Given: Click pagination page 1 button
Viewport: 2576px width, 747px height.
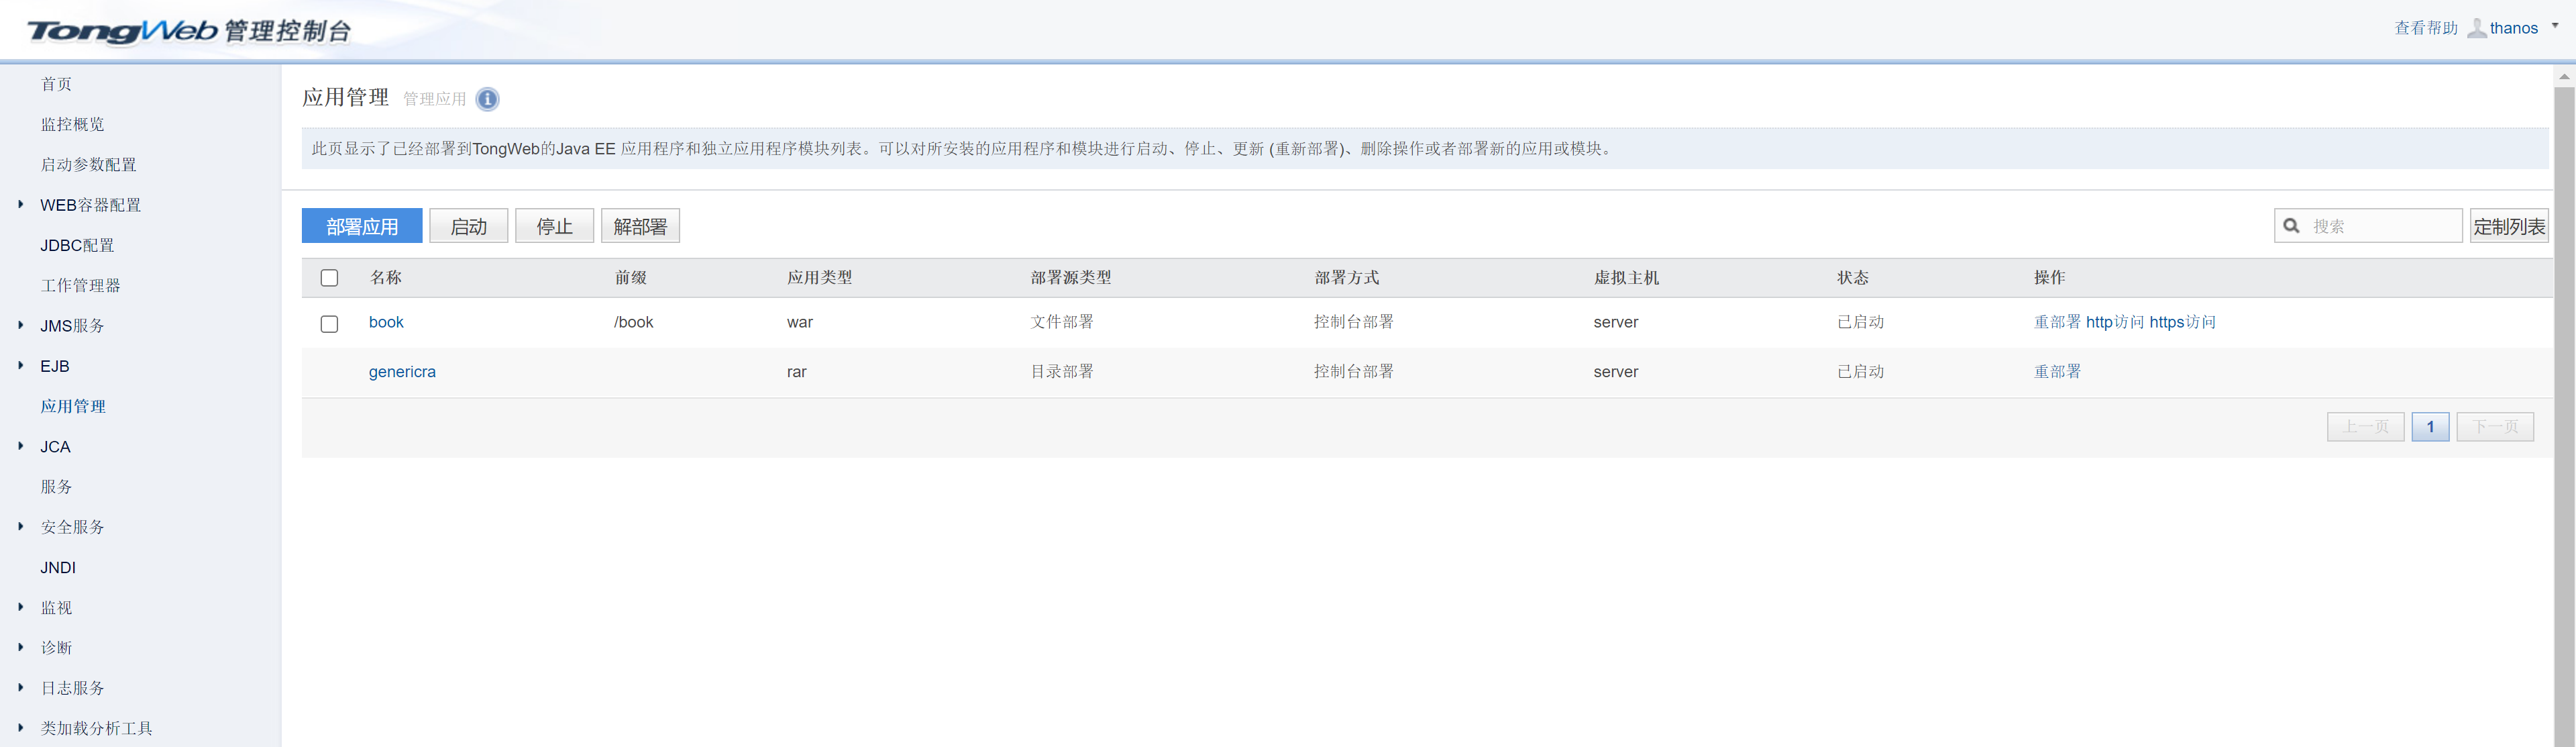Looking at the screenshot, I should (2430, 426).
